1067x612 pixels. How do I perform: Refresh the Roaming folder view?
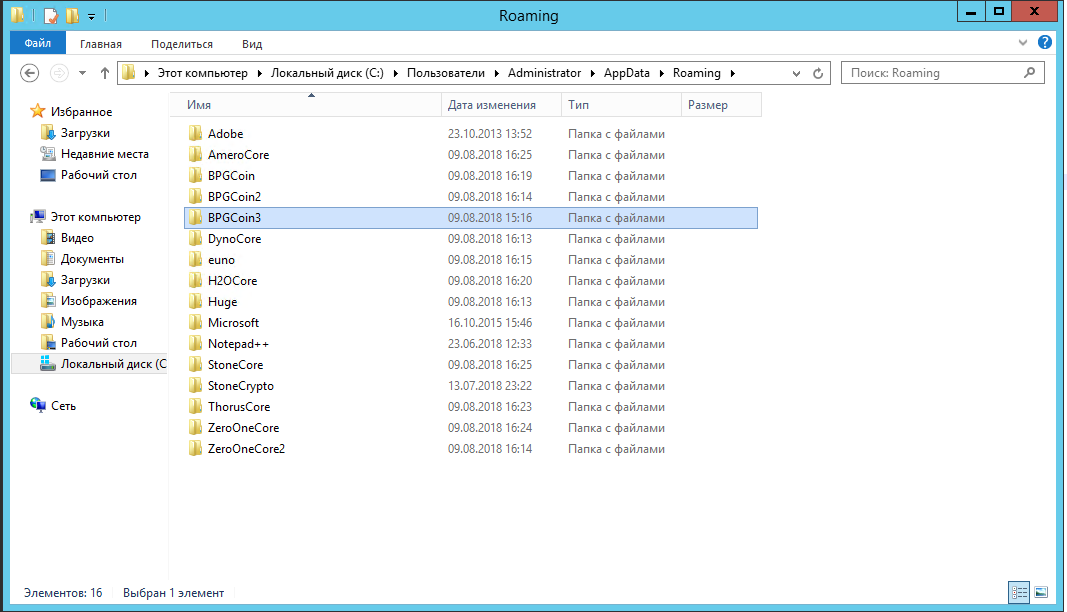(x=818, y=73)
